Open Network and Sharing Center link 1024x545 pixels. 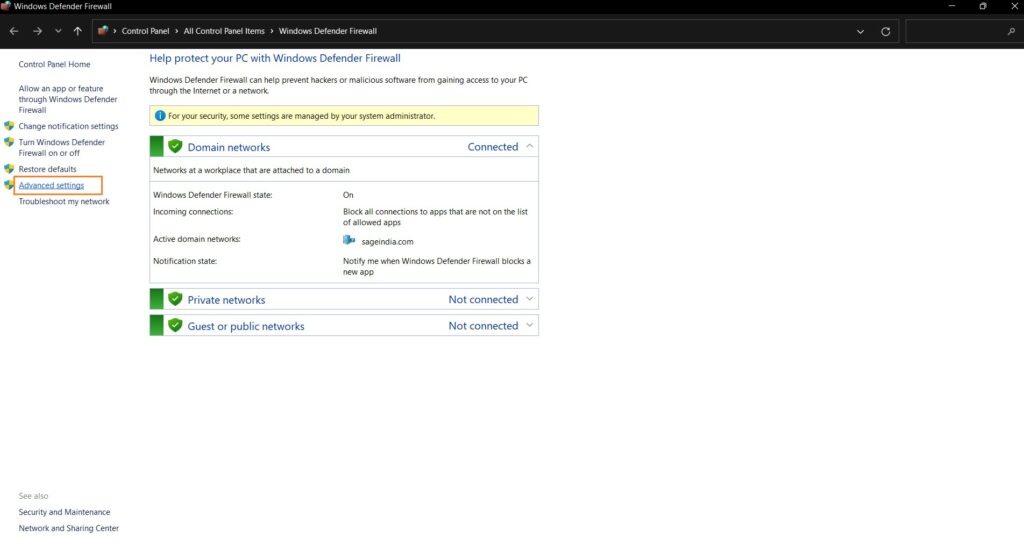[x=68, y=528]
